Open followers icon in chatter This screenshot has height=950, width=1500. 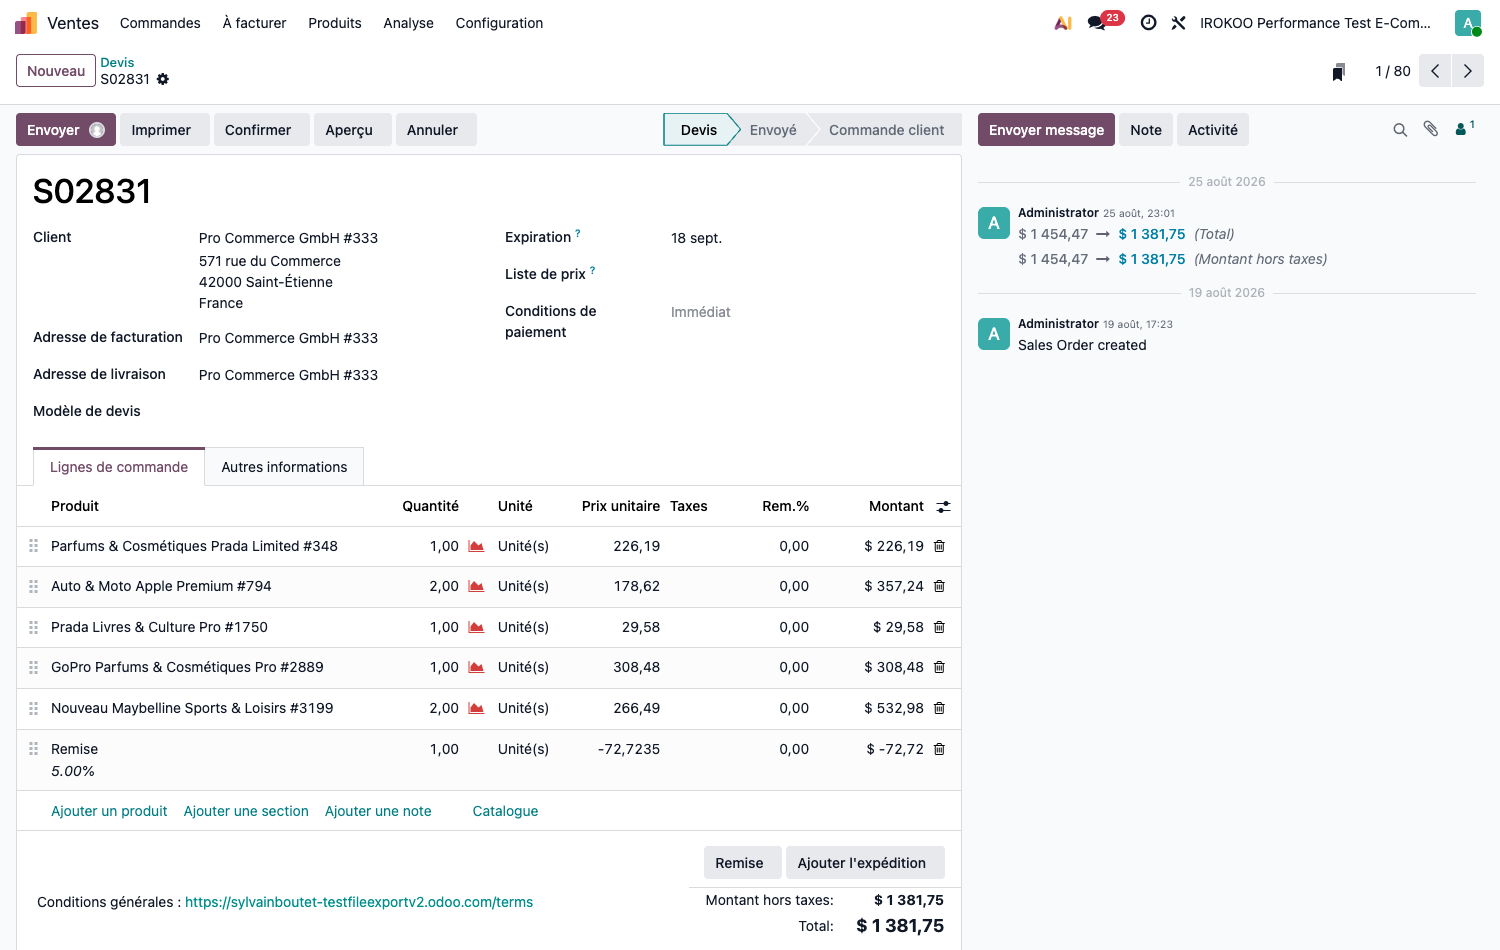pyautogui.click(x=1465, y=128)
